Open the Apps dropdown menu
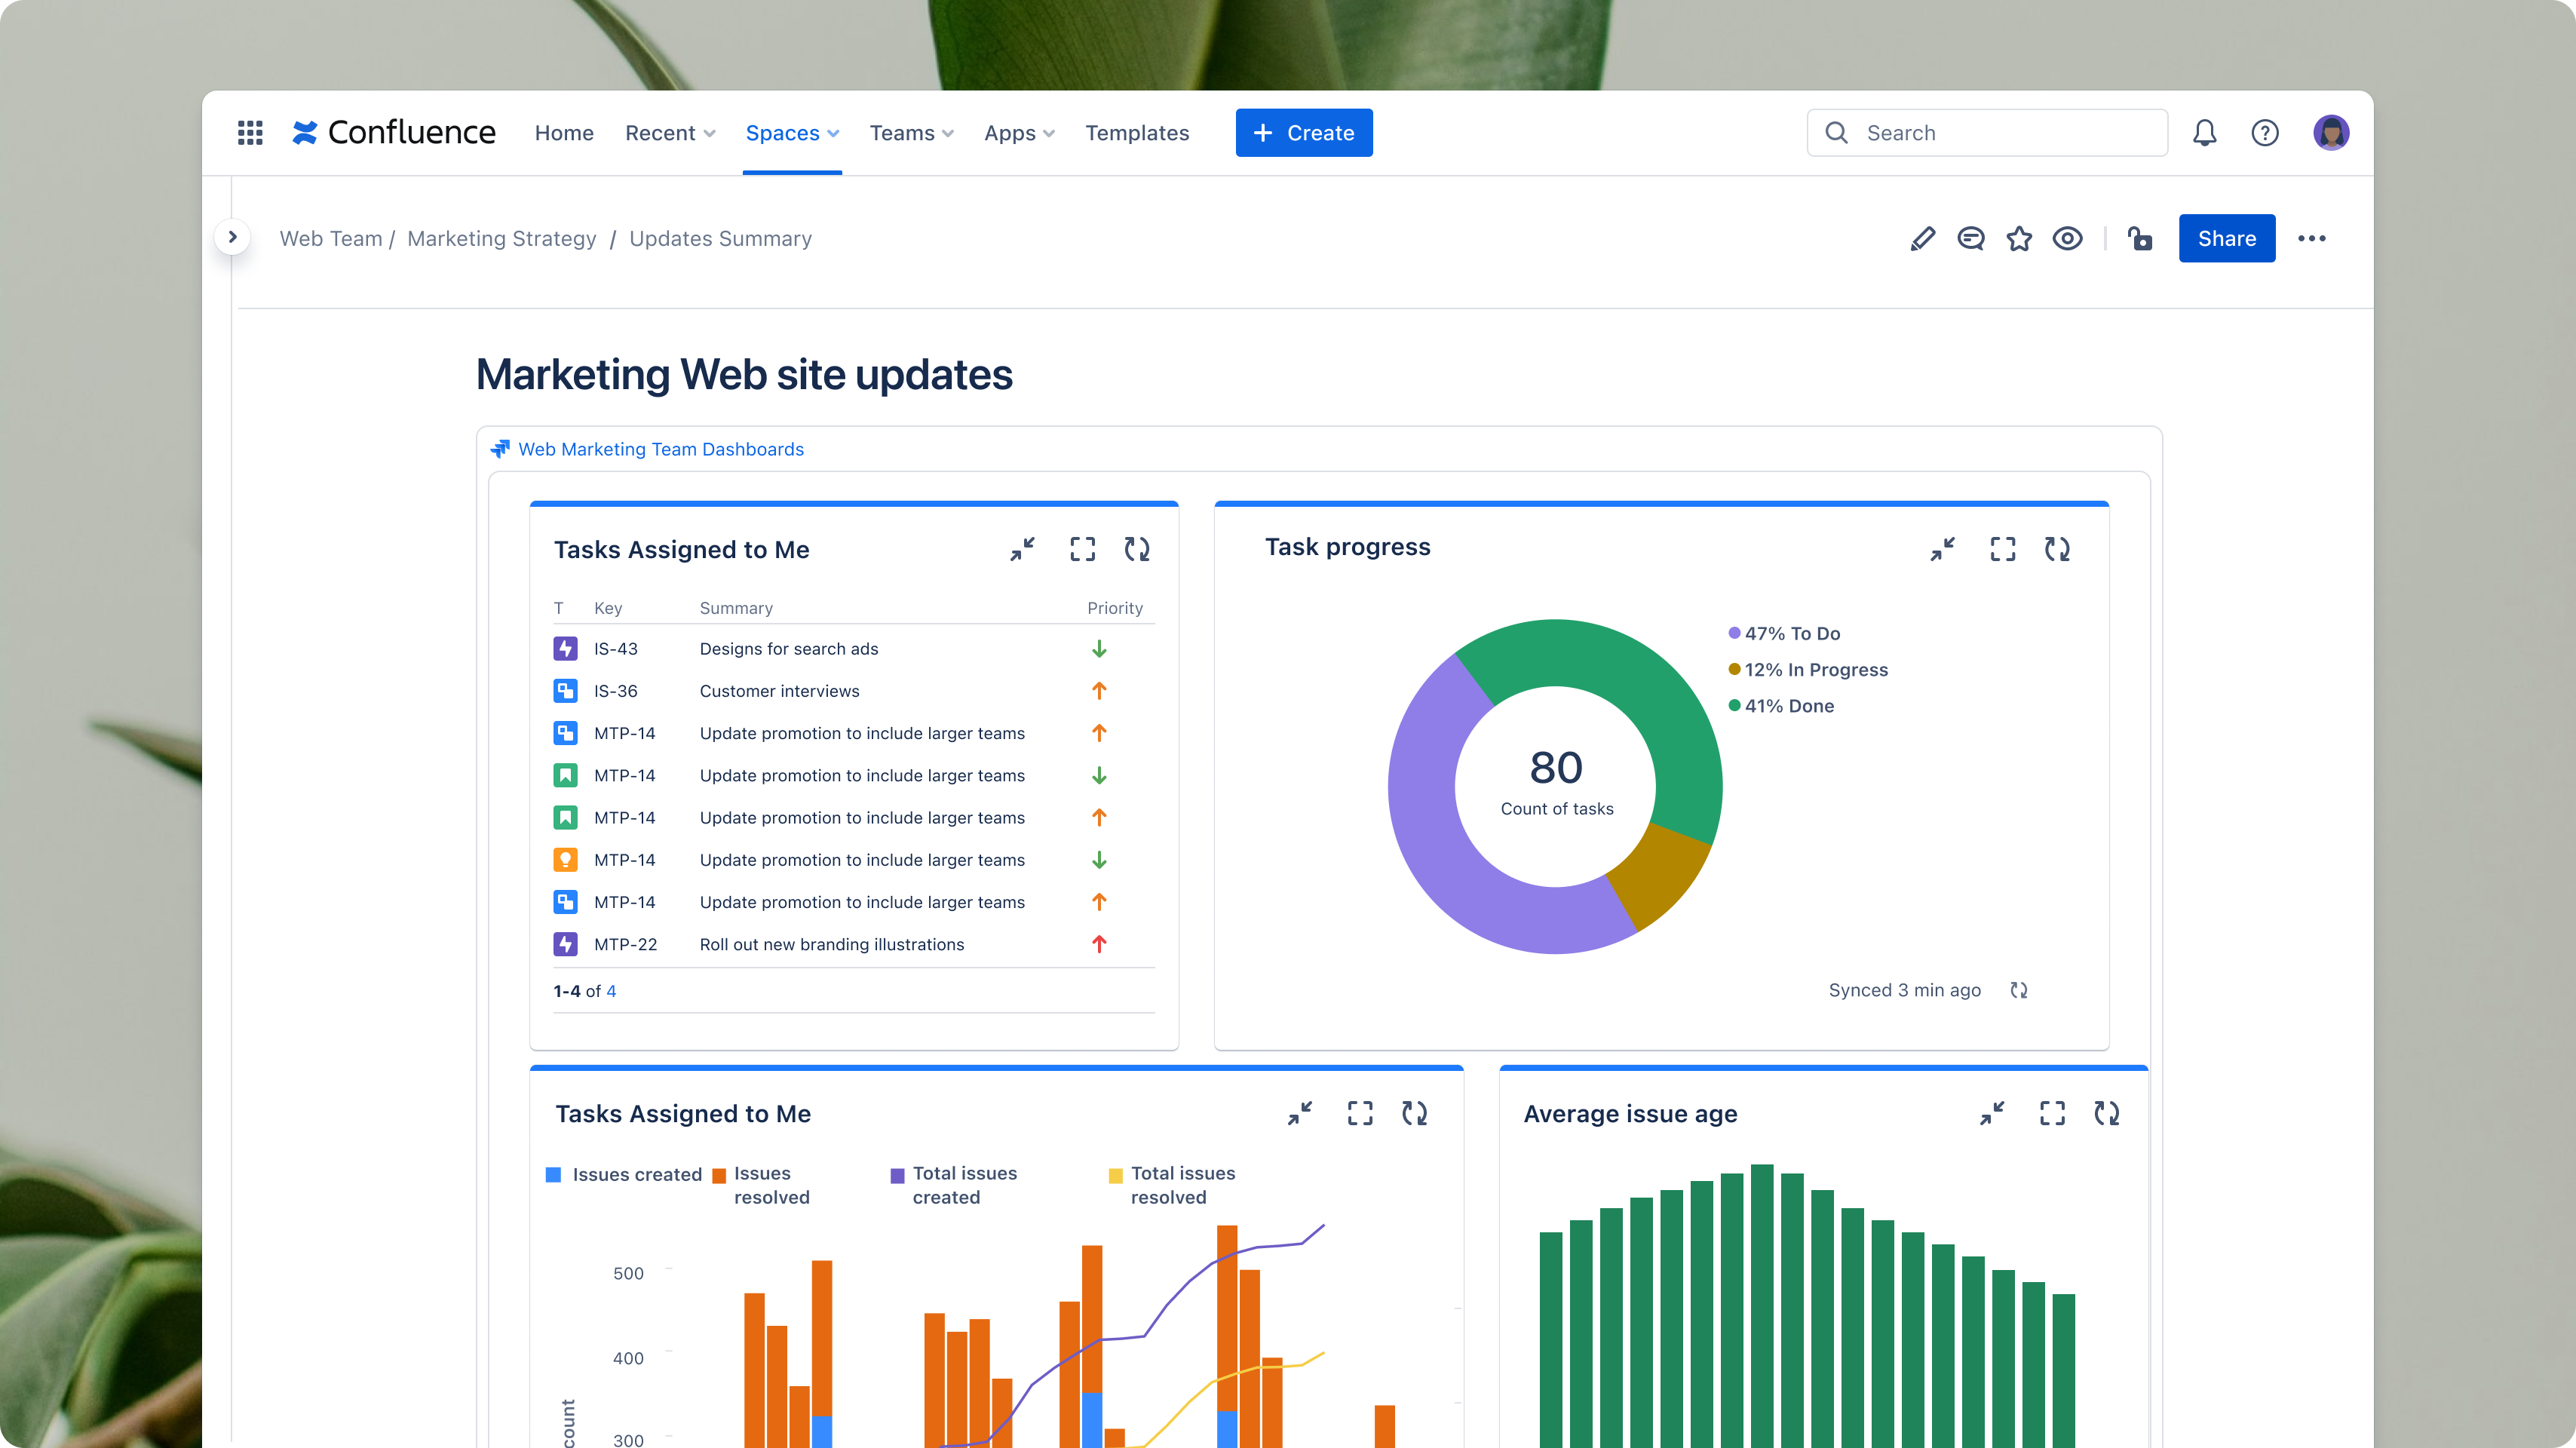This screenshot has height=1448, width=2576. (1019, 133)
